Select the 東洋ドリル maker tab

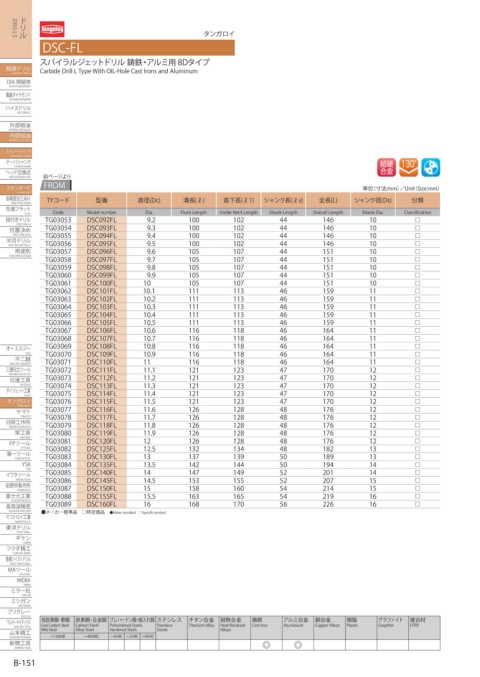[16, 528]
